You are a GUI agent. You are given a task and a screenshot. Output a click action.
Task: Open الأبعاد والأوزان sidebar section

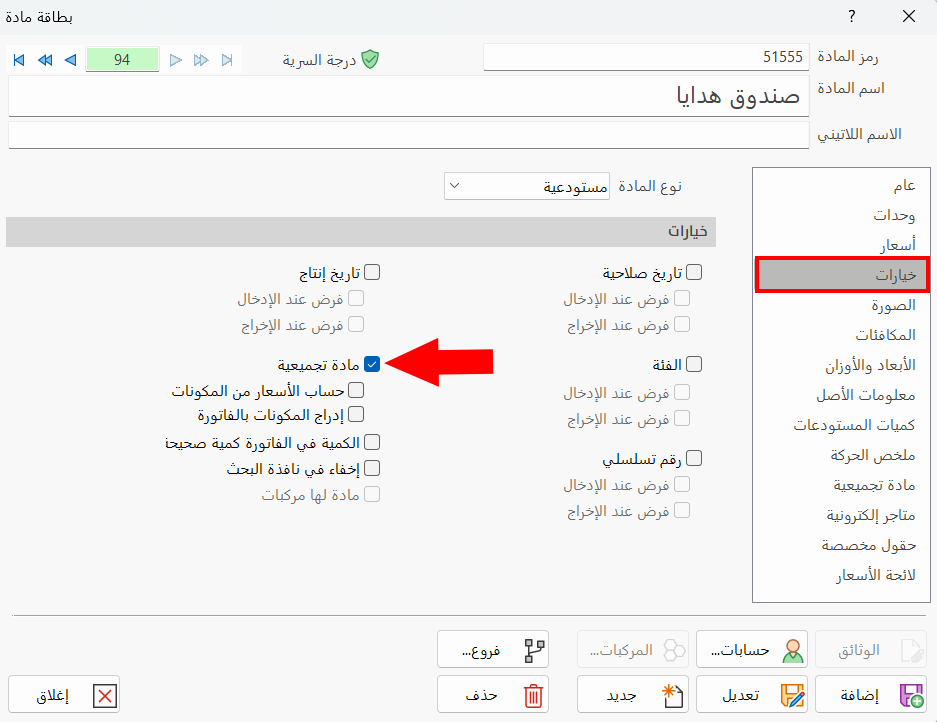(x=841, y=365)
